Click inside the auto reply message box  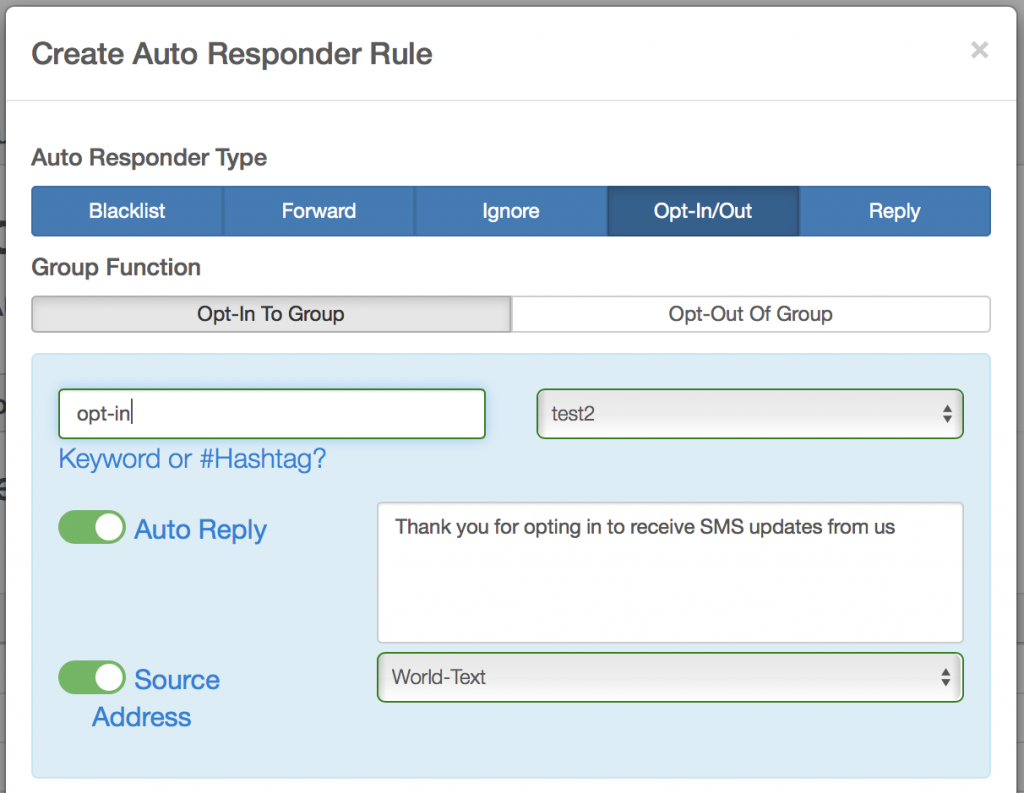(x=668, y=570)
